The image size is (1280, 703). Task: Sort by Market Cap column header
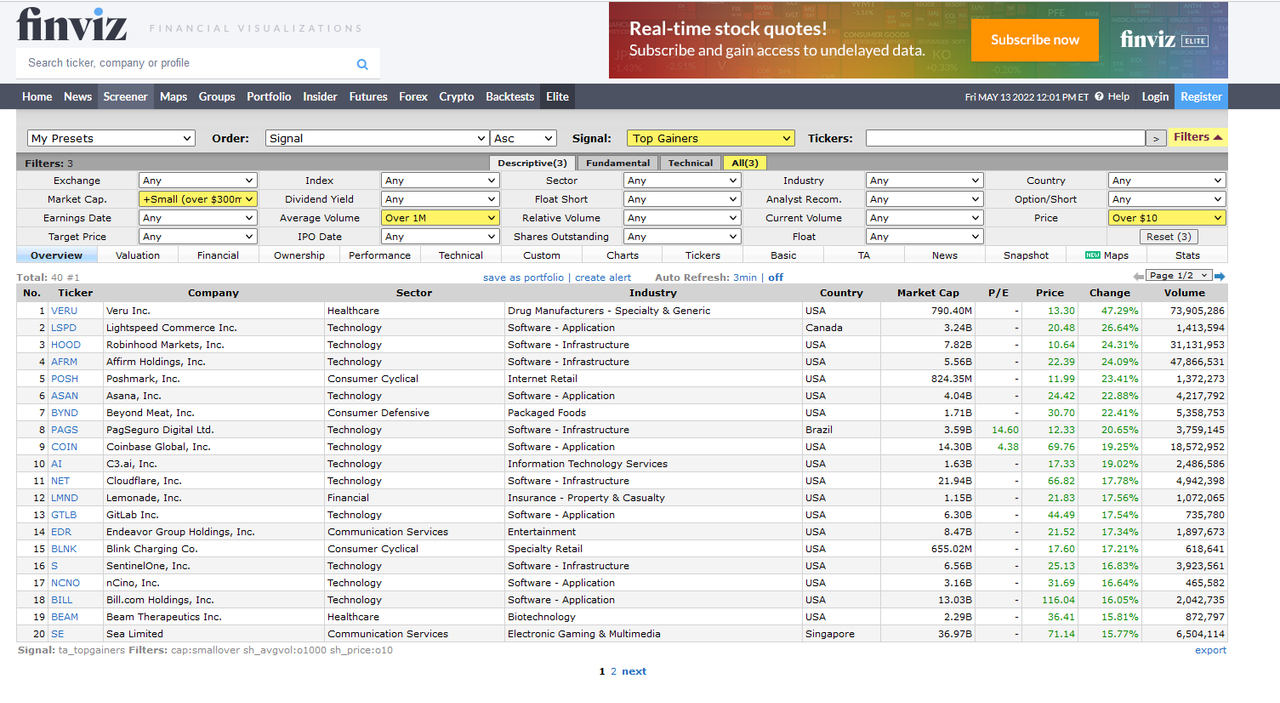click(x=928, y=293)
